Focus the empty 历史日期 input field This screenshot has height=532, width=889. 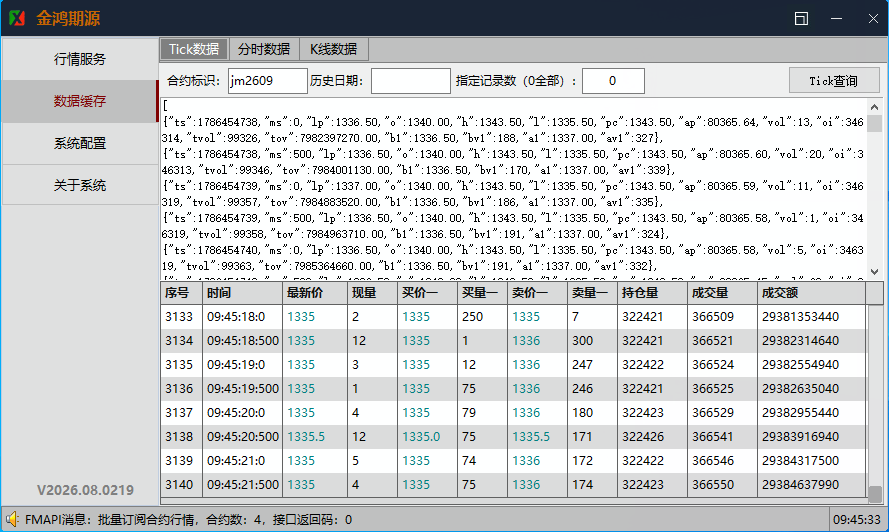tap(410, 81)
